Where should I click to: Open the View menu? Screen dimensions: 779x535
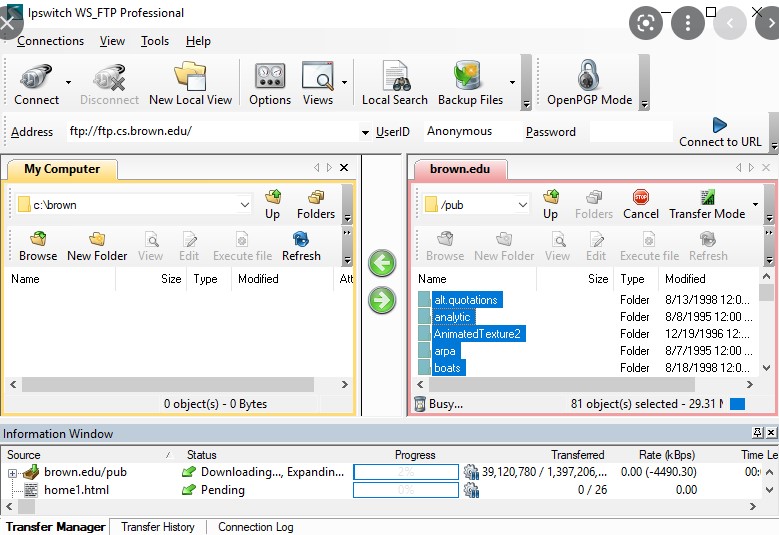[x=112, y=41]
